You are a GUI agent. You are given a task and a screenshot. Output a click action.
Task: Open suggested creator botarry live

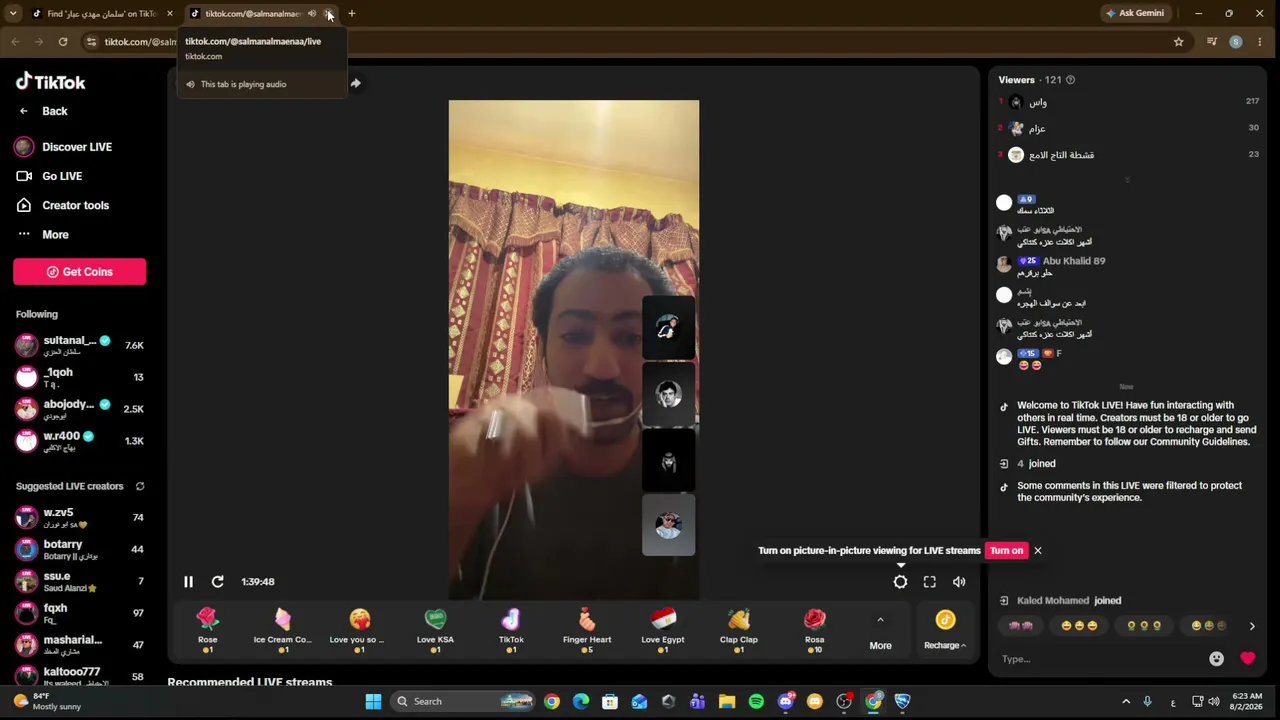click(80, 549)
